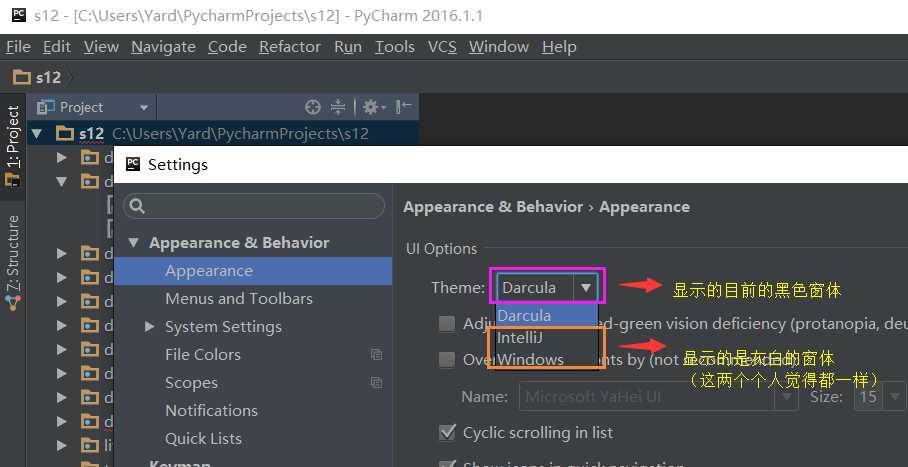Select Windows in theme list
The width and height of the screenshot is (908, 467).
pyautogui.click(x=547, y=359)
